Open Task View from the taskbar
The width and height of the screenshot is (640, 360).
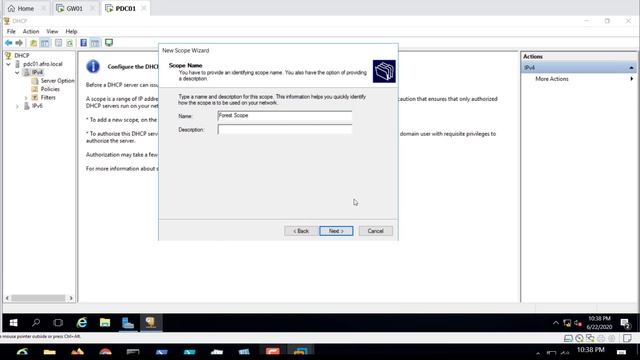(58, 323)
